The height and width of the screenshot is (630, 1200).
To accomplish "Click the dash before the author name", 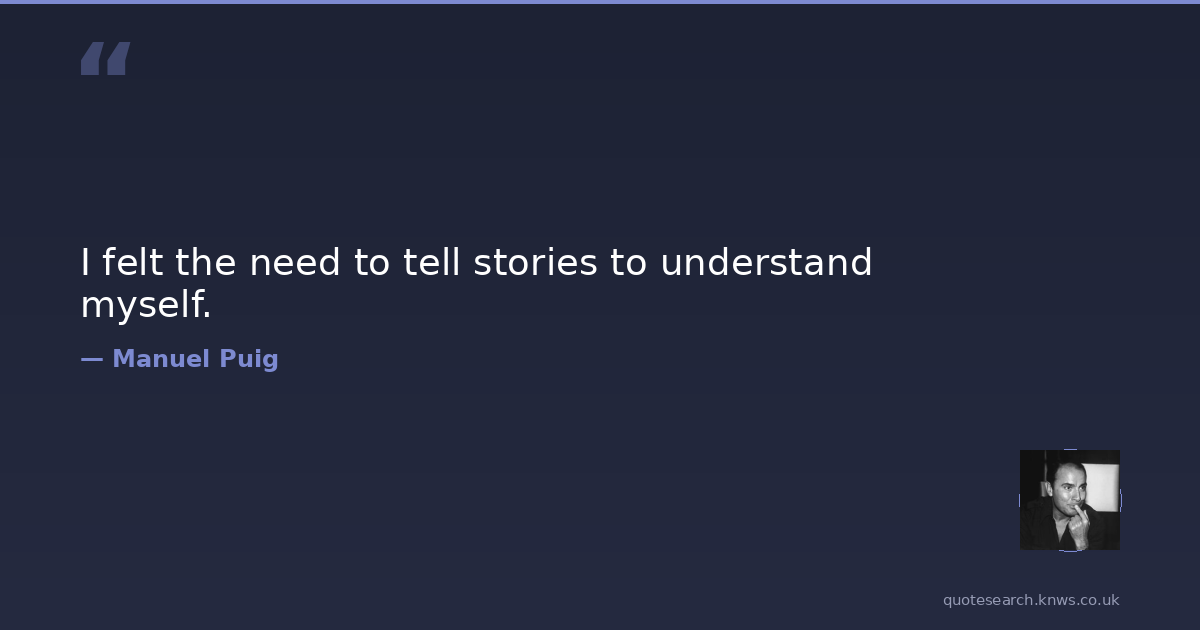I will [91, 359].
